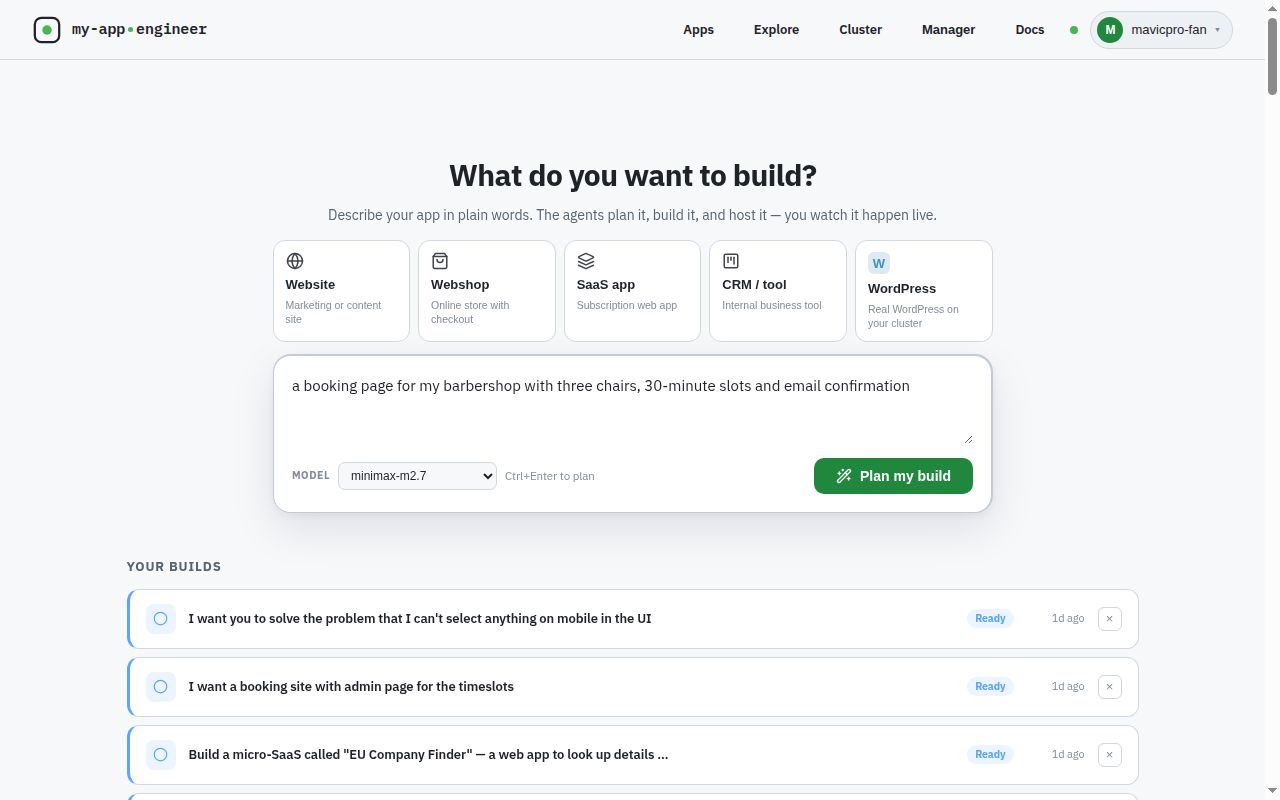Click the my-app-engineer logo icon
The height and width of the screenshot is (800, 1280).
pos(47,30)
